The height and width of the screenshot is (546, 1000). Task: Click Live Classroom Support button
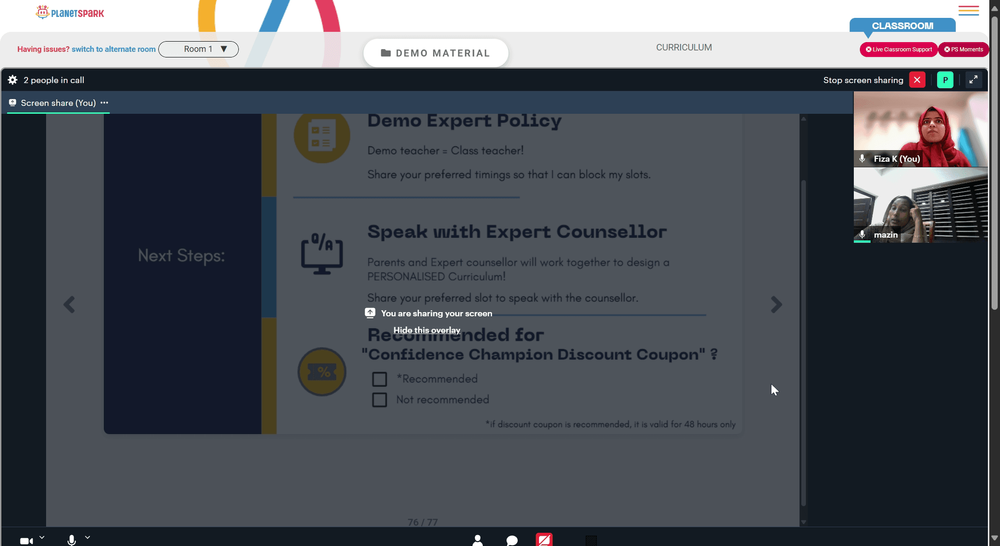pos(899,49)
